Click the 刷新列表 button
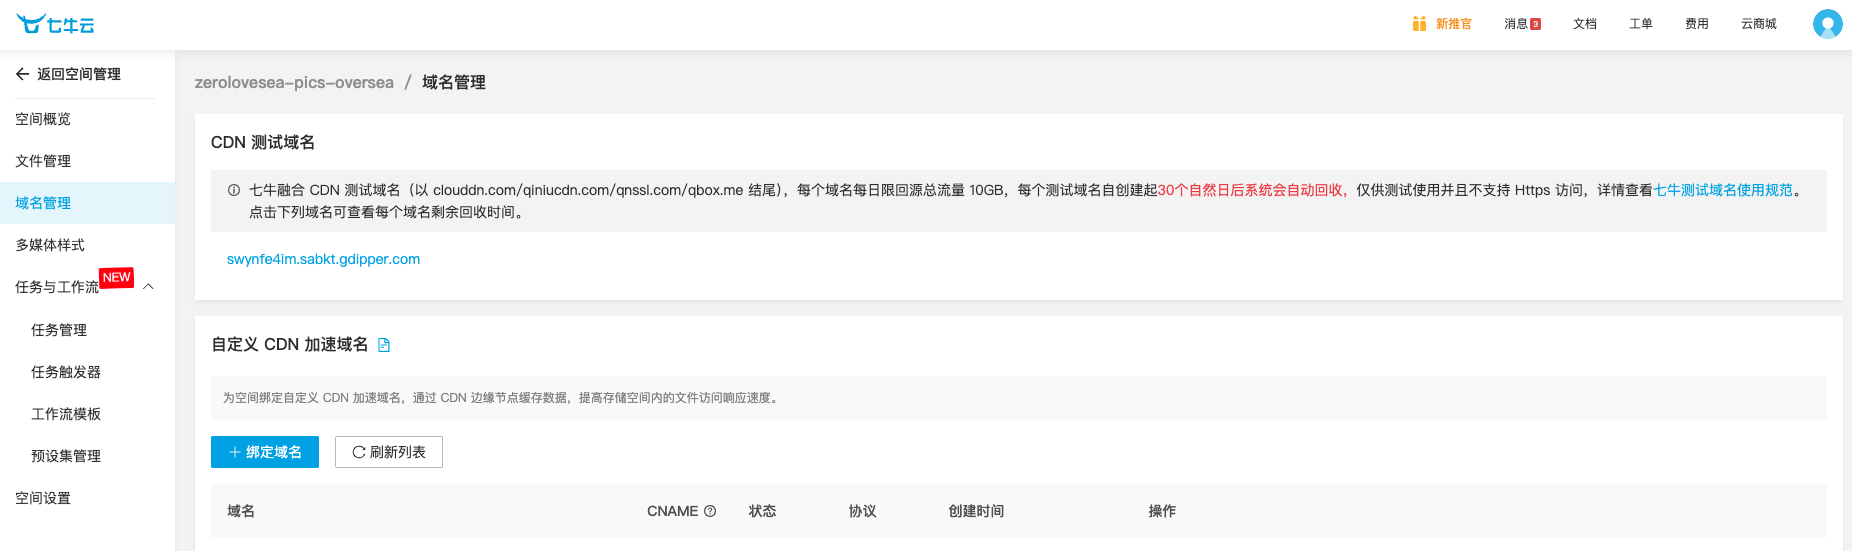The height and width of the screenshot is (551, 1852). pyautogui.click(x=389, y=452)
